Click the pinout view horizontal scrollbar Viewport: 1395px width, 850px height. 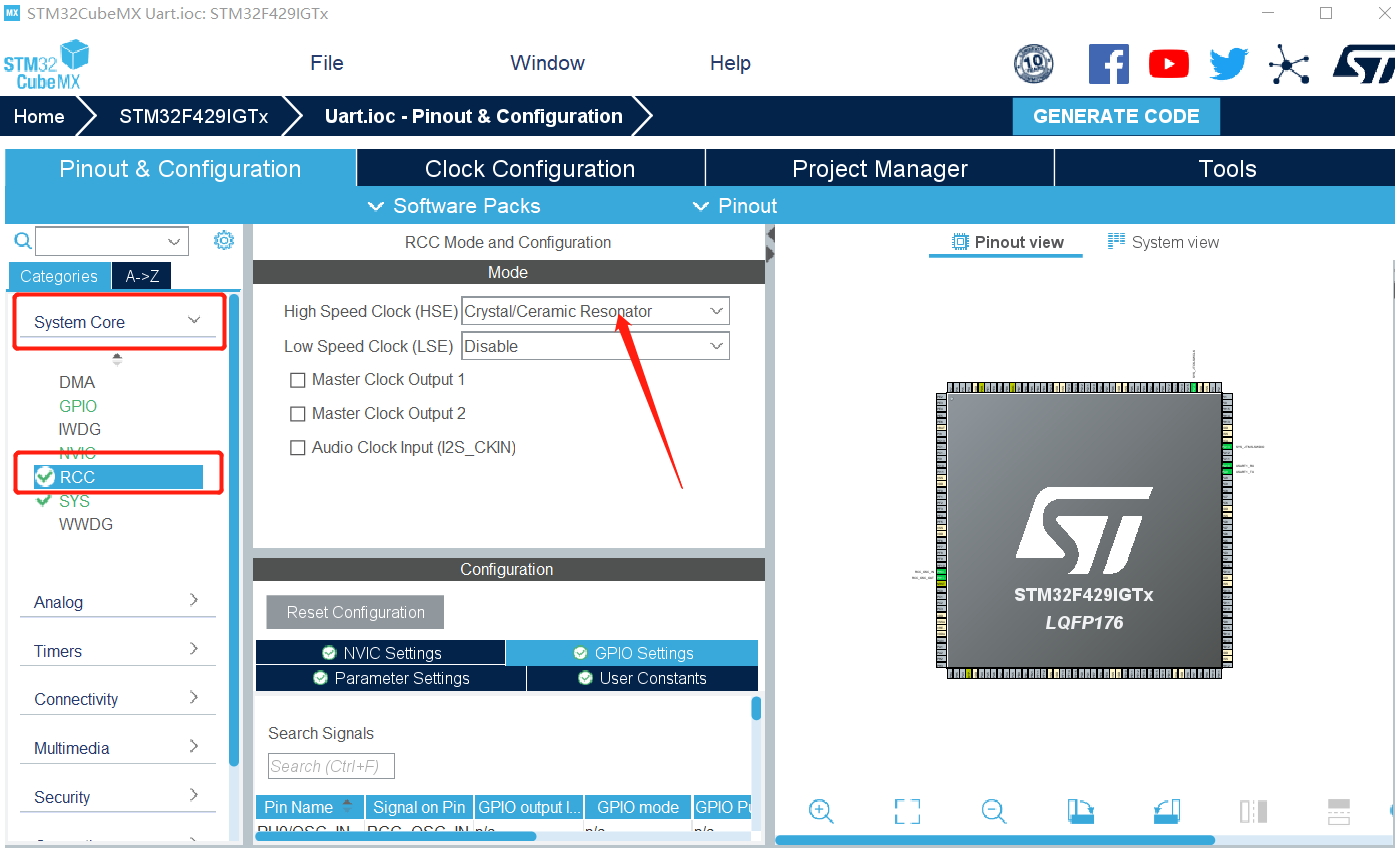(x=995, y=840)
